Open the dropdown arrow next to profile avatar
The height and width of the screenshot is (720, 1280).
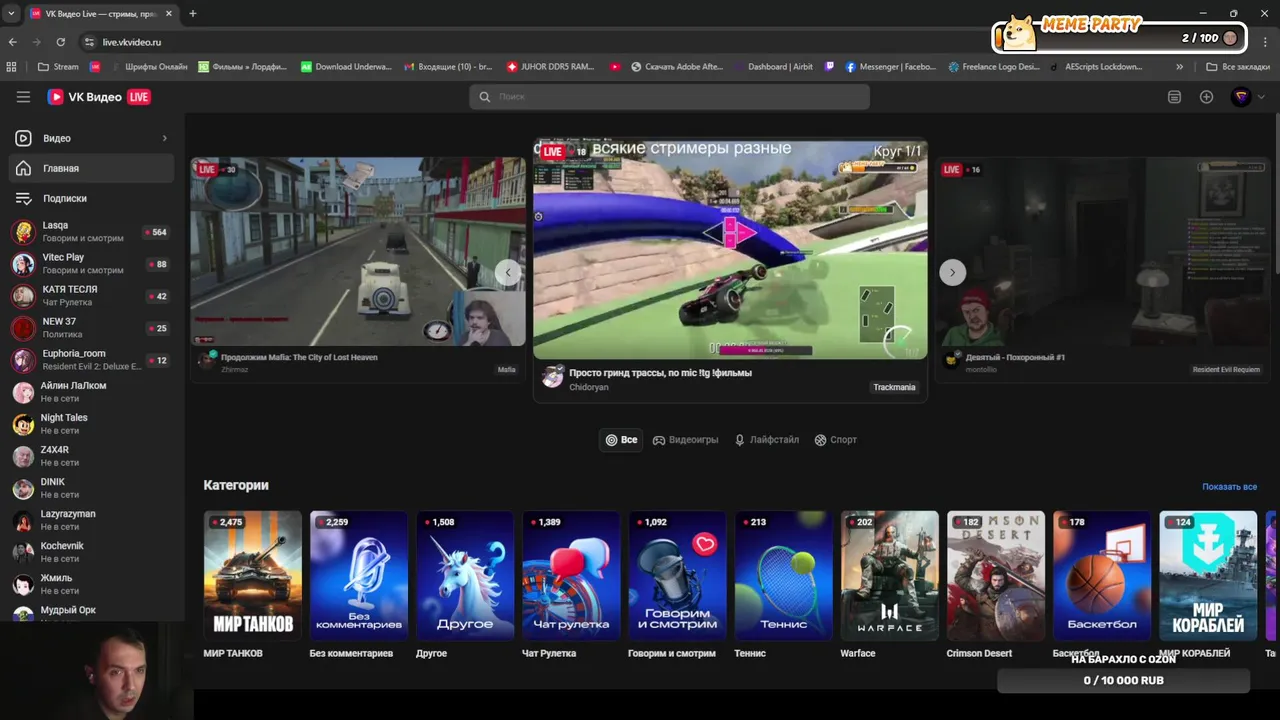click(1261, 97)
